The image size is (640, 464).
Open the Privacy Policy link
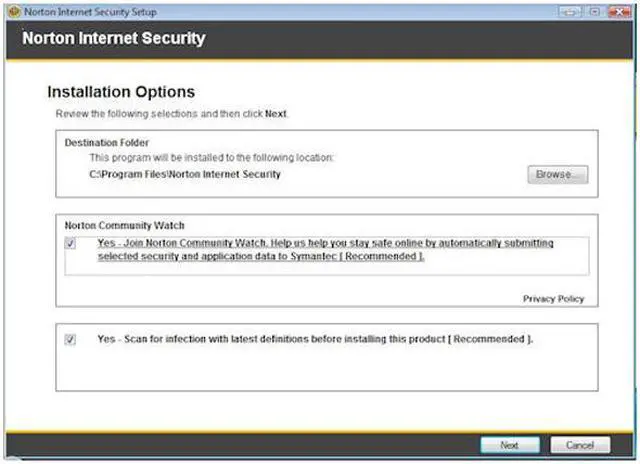point(553,299)
